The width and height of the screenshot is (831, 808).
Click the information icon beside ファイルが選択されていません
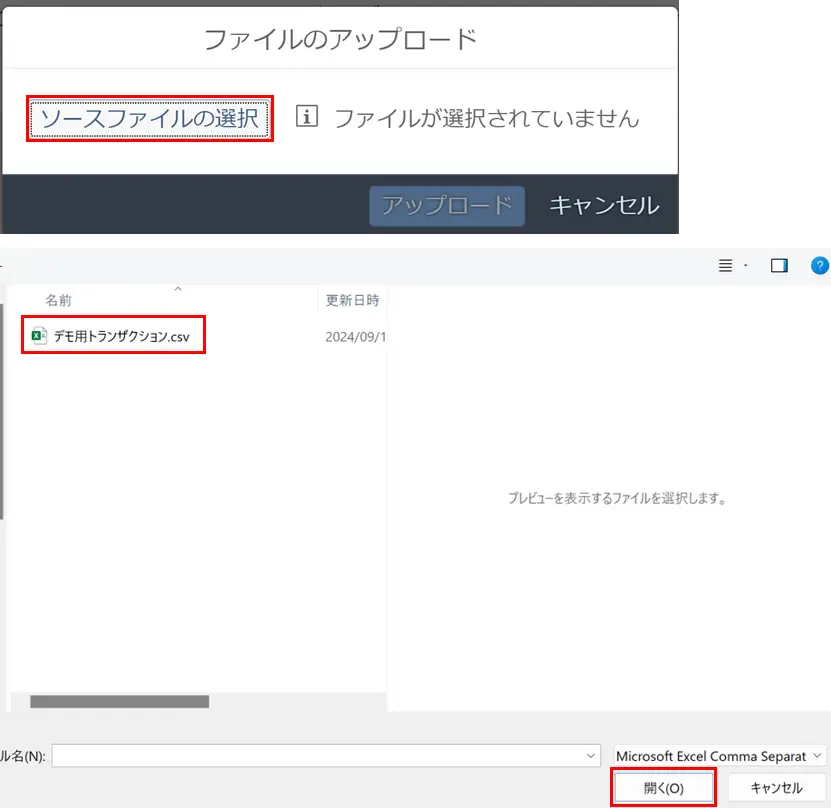[x=307, y=116]
